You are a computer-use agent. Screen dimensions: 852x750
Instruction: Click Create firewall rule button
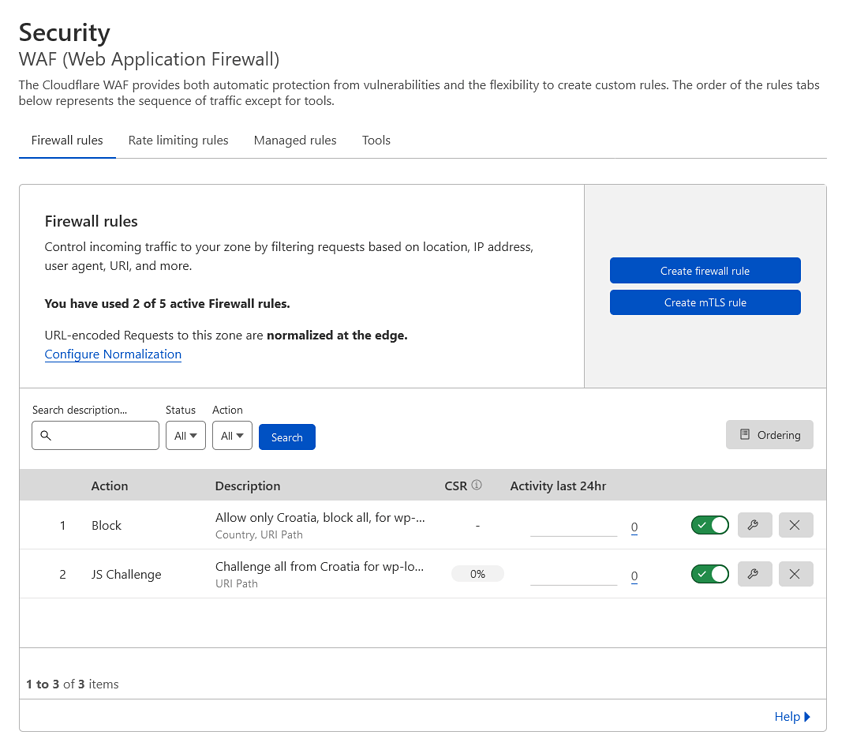point(705,271)
